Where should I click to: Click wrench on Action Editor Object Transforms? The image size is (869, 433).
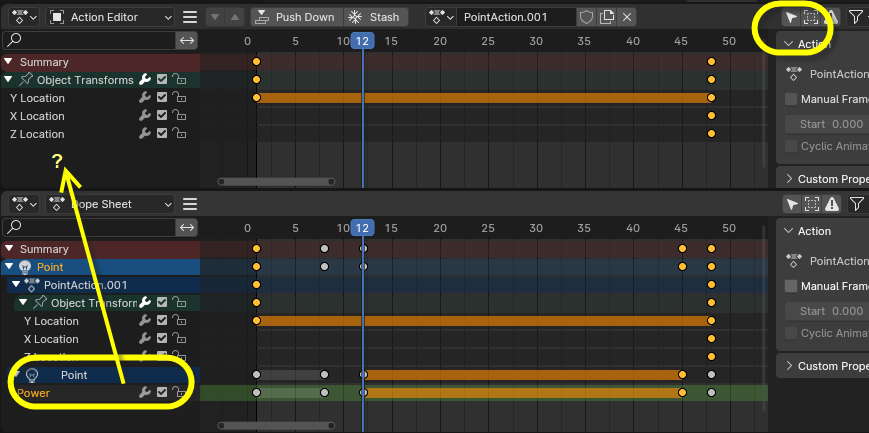click(145, 80)
